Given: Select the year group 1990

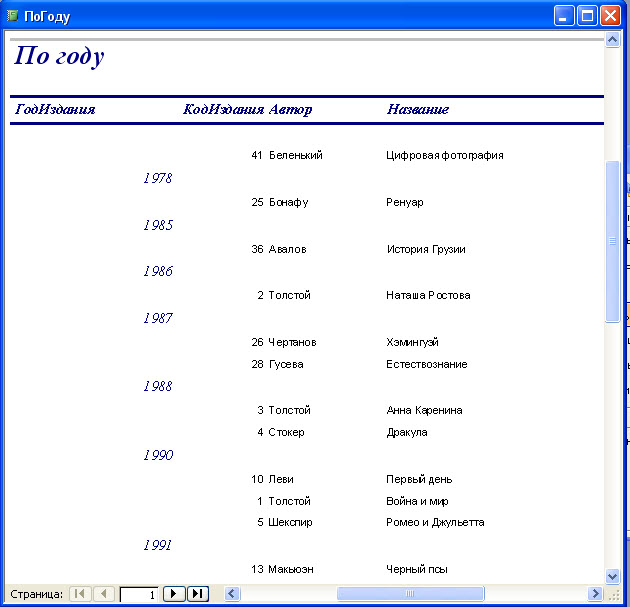Looking at the screenshot, I should coord(158,455).
